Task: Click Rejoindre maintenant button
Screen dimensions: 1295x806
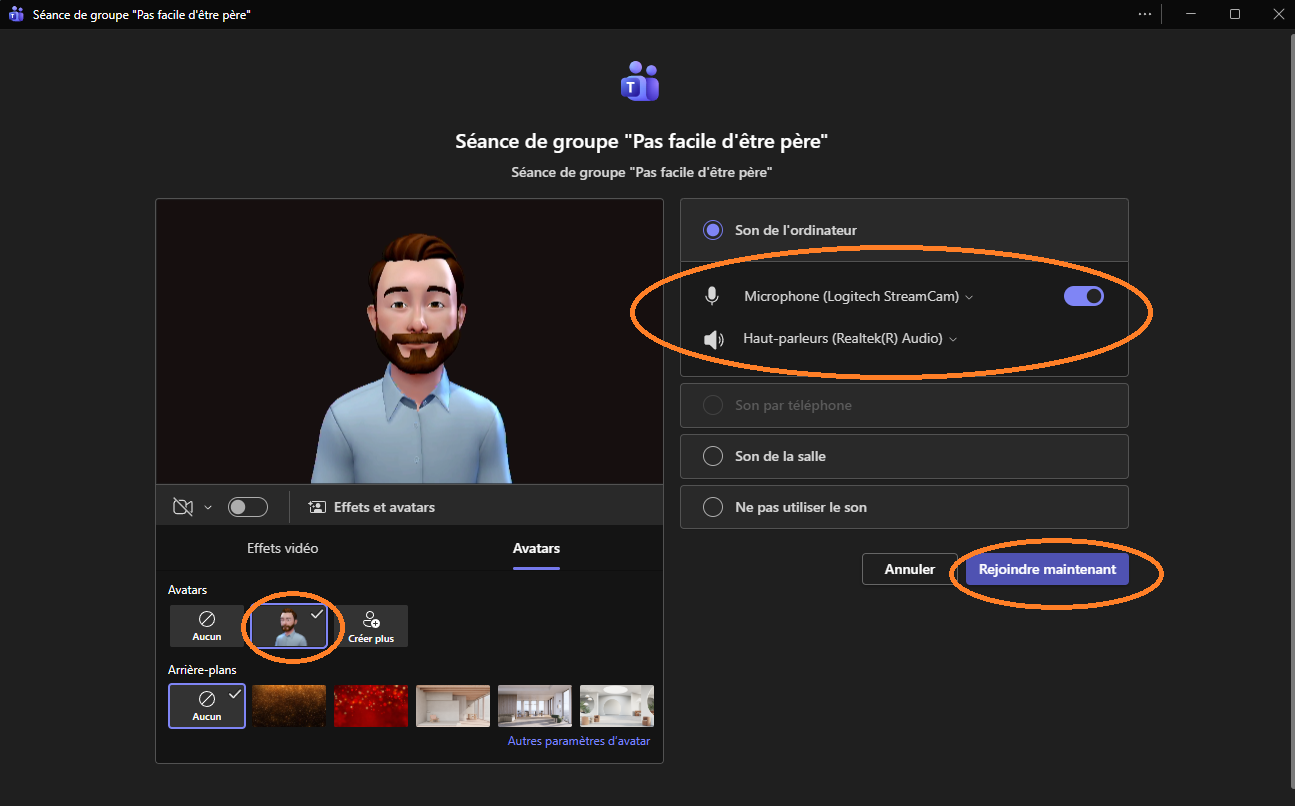Action: coord(1047,569)
